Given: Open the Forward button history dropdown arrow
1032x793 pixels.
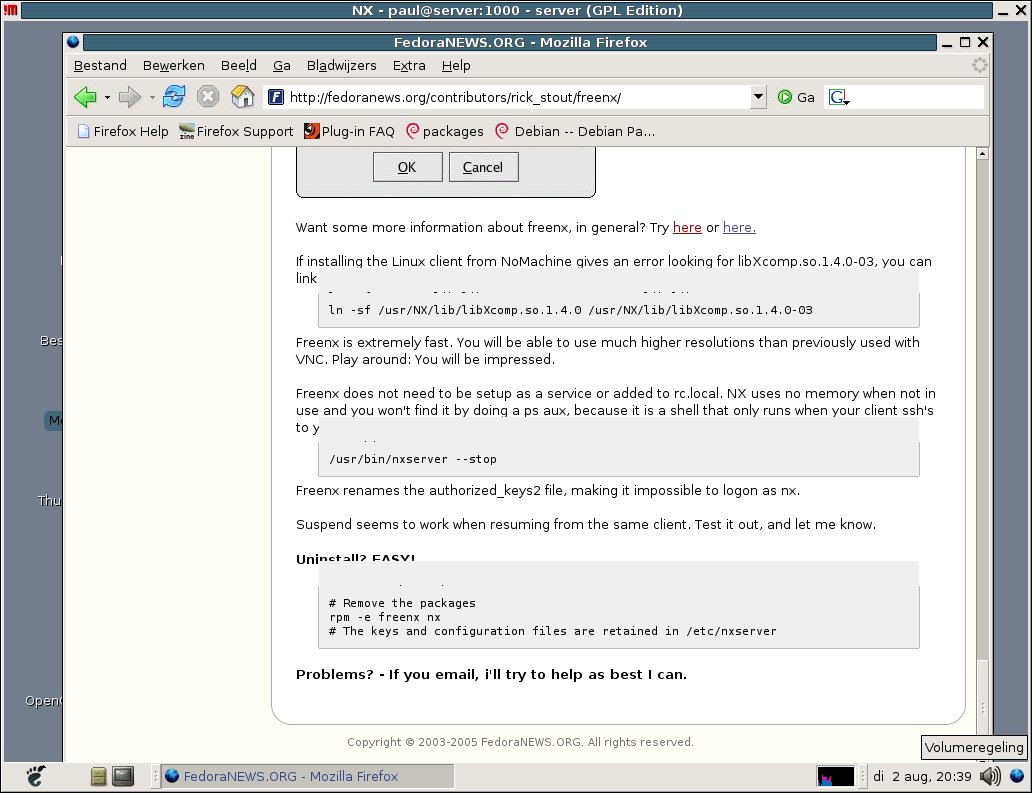Looking at the screenshot, I should pyautogui.click(x=152, y=97).
